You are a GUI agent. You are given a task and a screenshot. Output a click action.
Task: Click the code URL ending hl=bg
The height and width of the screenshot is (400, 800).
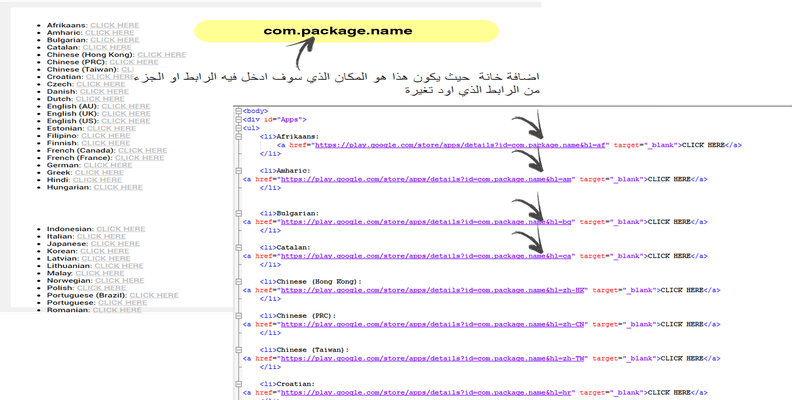coord(426,222)
